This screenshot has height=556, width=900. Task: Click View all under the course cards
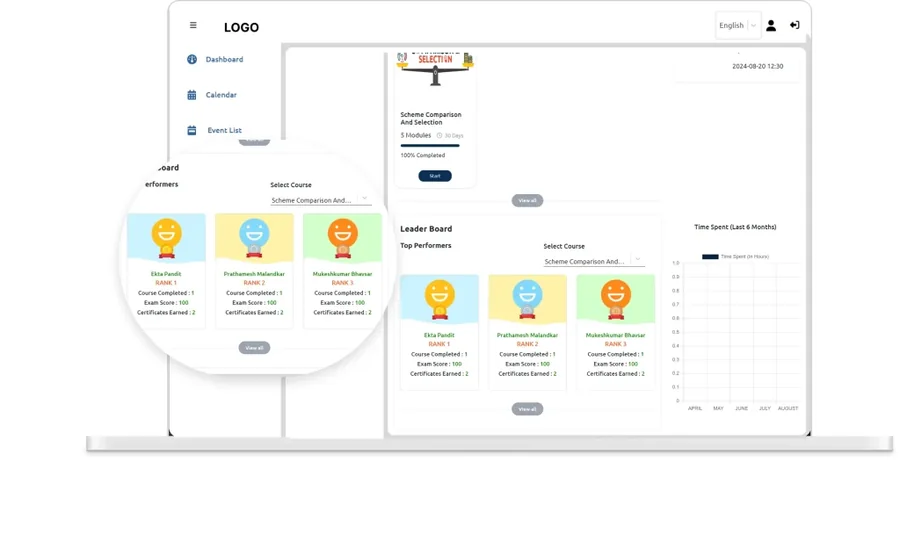coord(527,200)
